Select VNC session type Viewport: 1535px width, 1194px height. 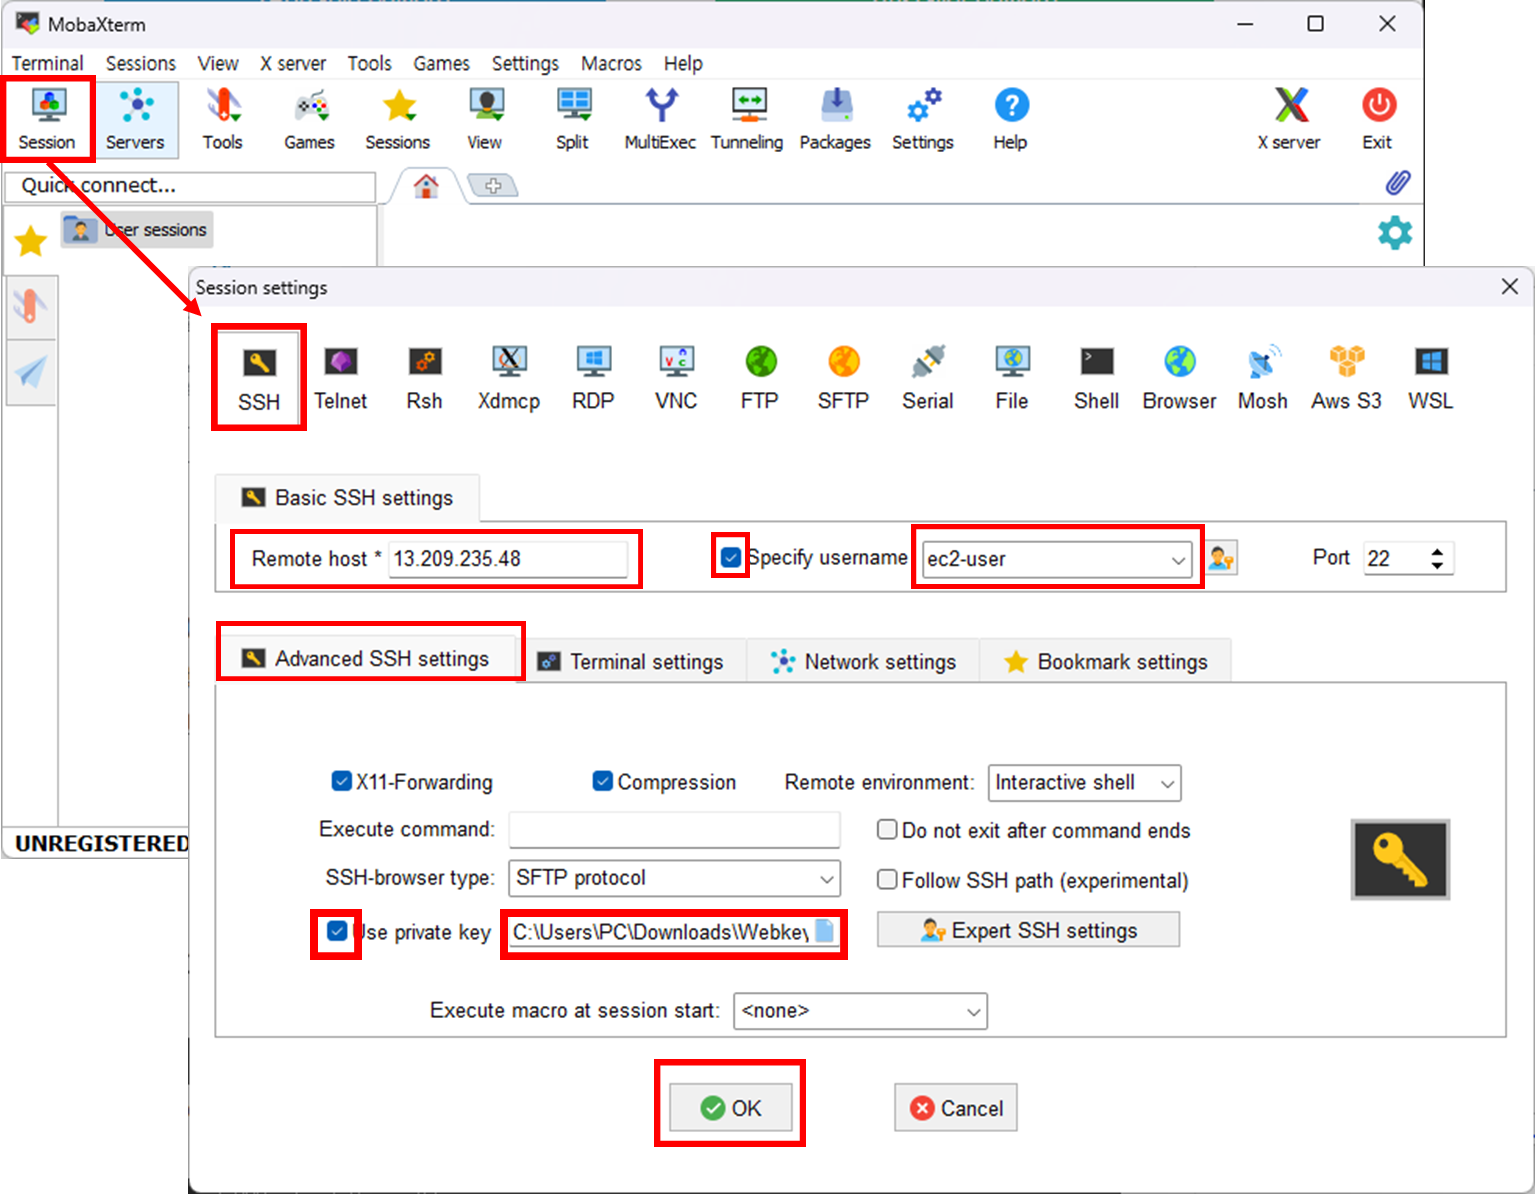[676, 378]
